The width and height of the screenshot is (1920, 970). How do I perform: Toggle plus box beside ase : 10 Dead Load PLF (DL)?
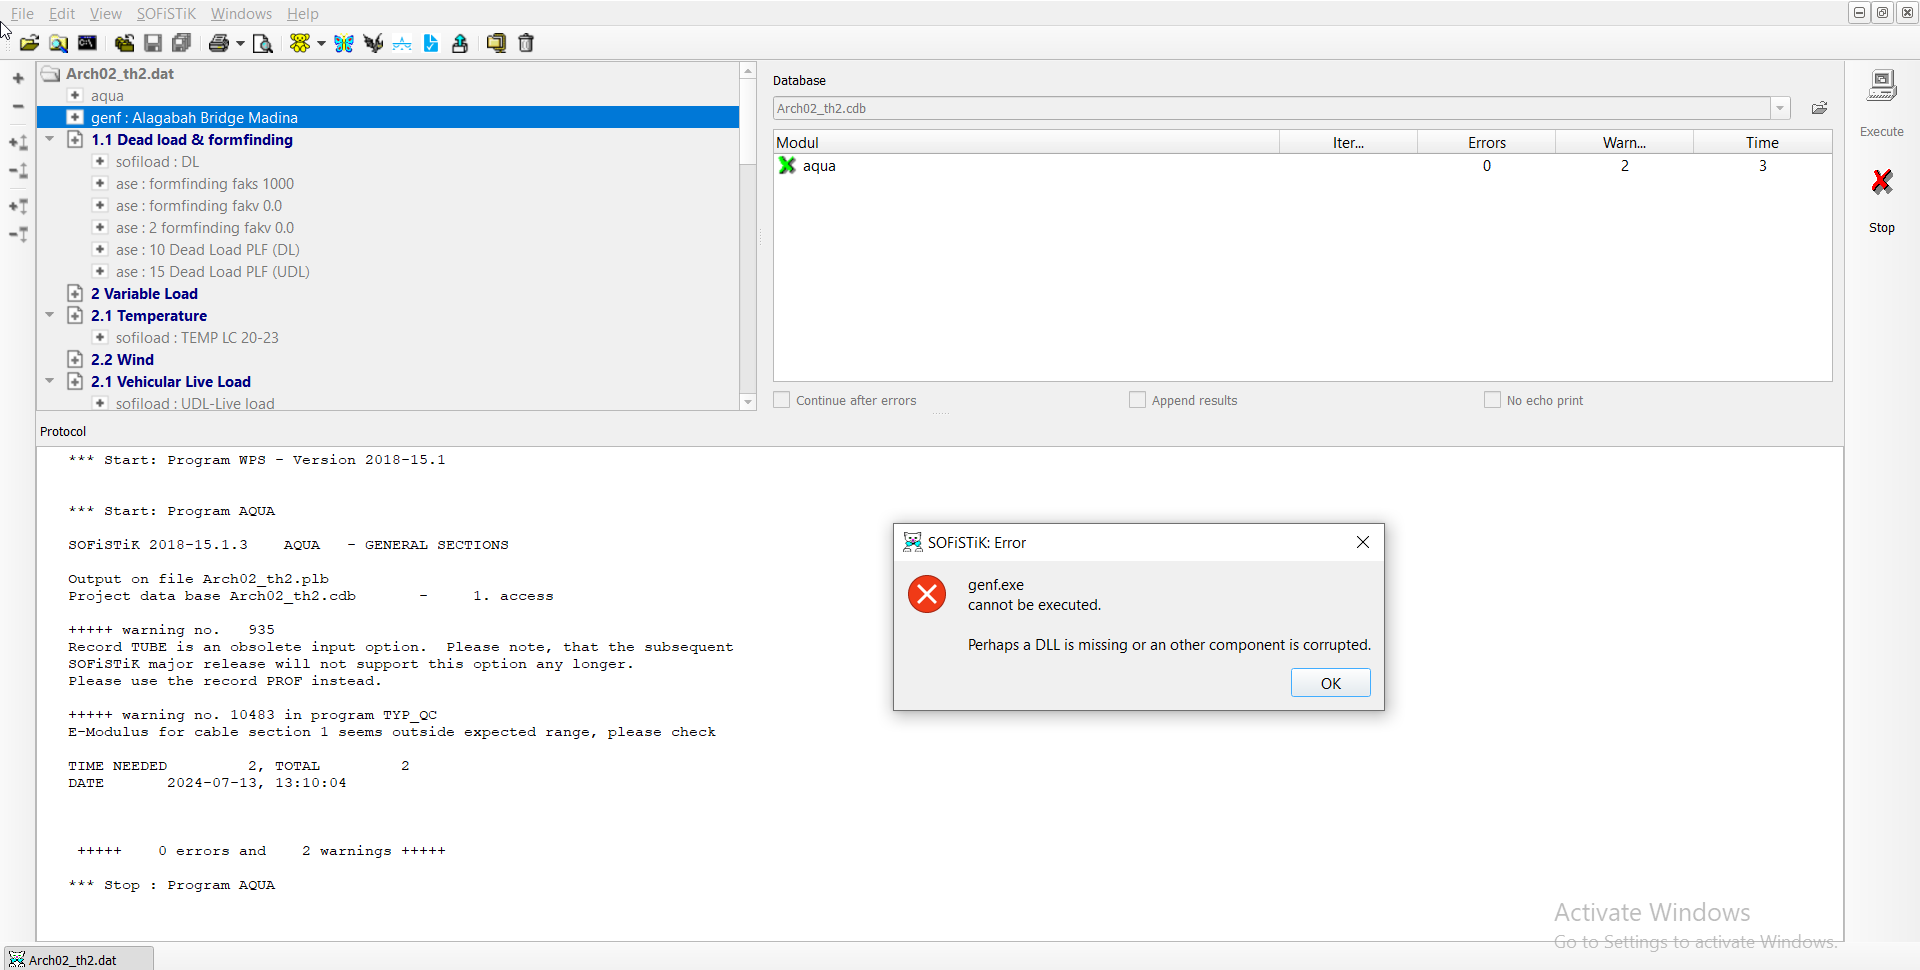click(x=100, y=249)
